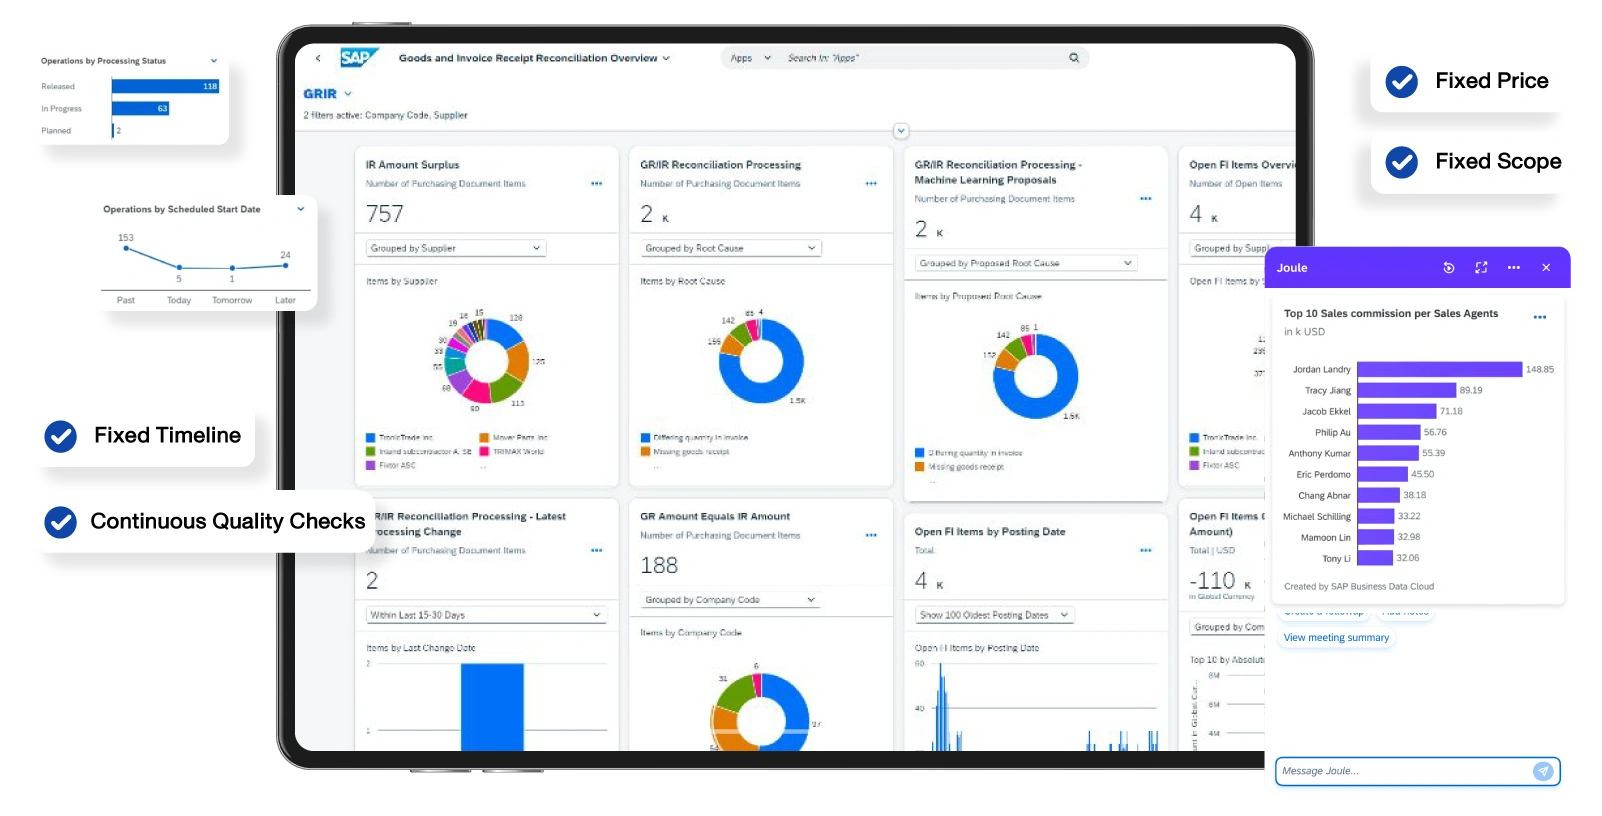Open more options on IR Amount Surplus card
Viewport: 1602px width, 816px height.
point(597,184)
